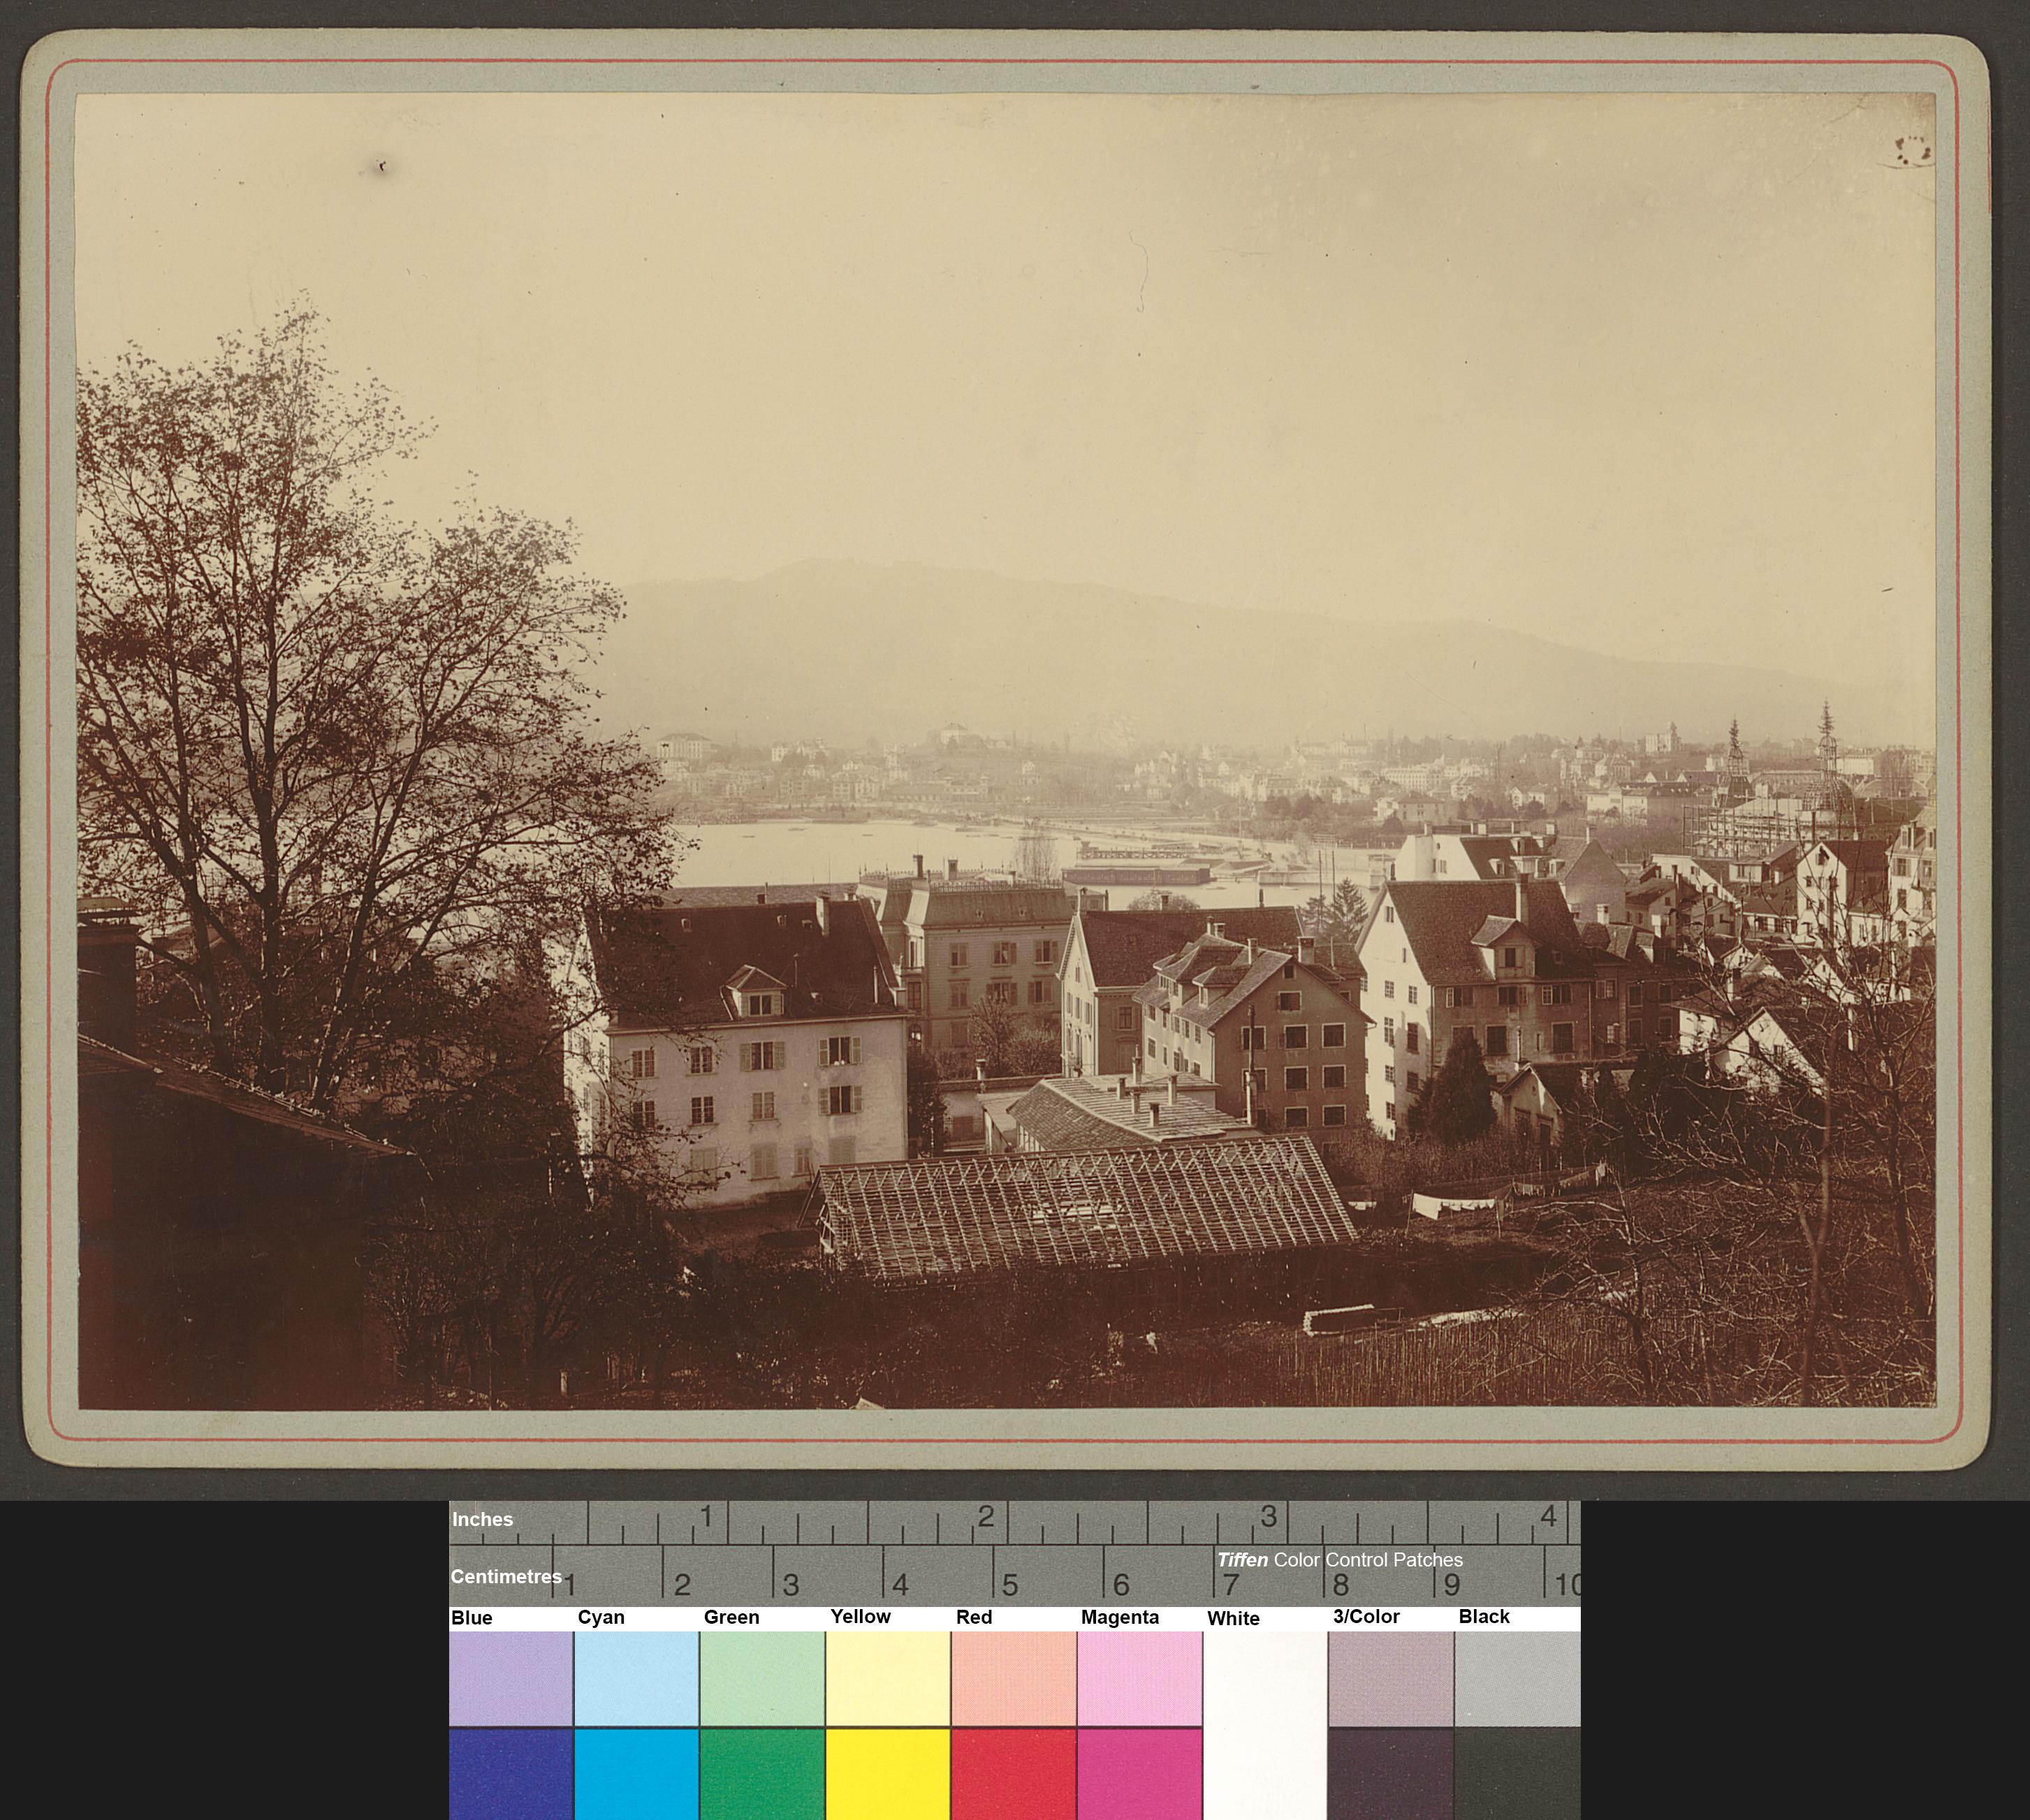The height and width of the screenshot is (1820, 2030).
Task: Click the dark purple 3/Color lower patch
Action: point(1391,1774)
